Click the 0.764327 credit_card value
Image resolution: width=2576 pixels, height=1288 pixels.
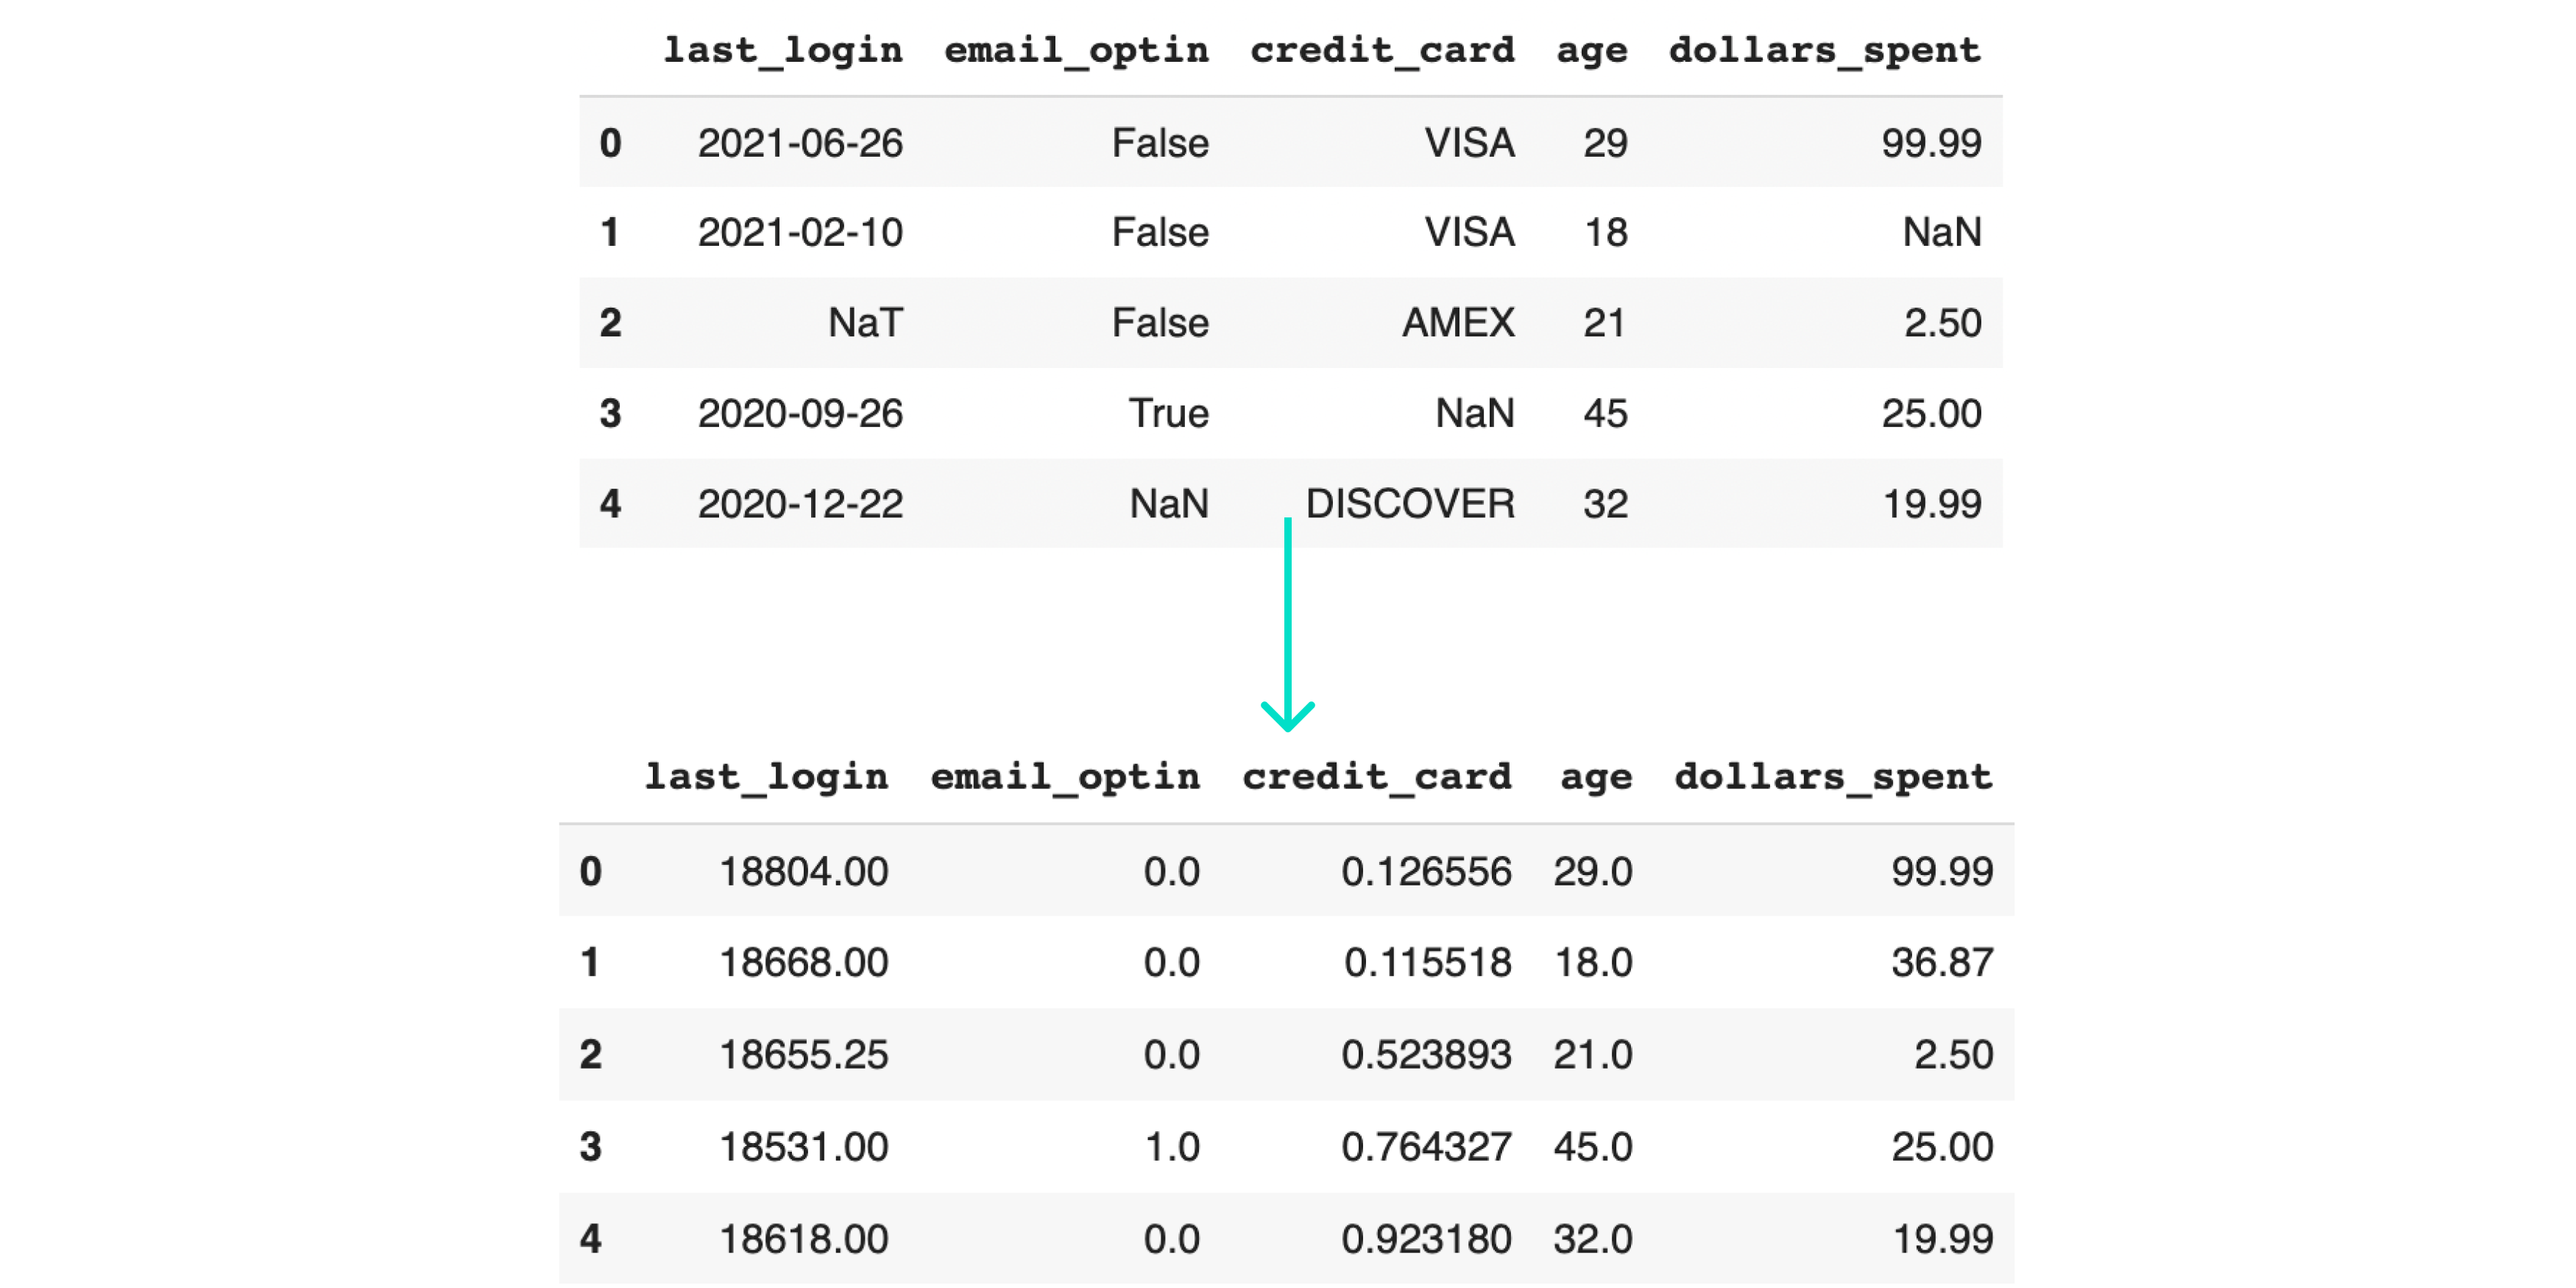1426,1147
